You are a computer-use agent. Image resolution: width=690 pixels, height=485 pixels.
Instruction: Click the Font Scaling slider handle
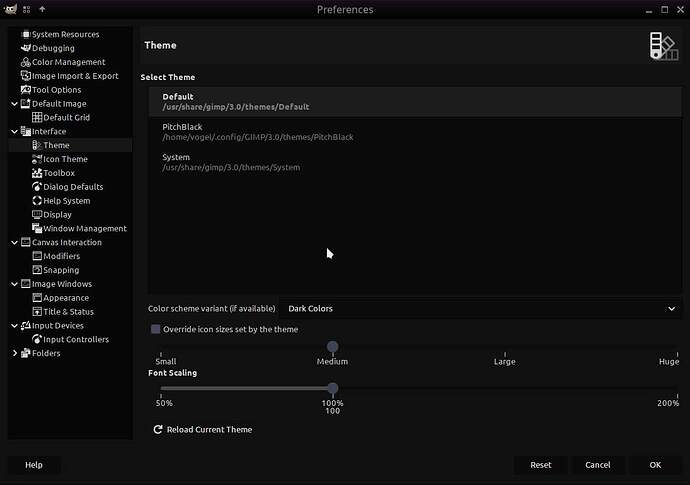[x=332, y=389]
